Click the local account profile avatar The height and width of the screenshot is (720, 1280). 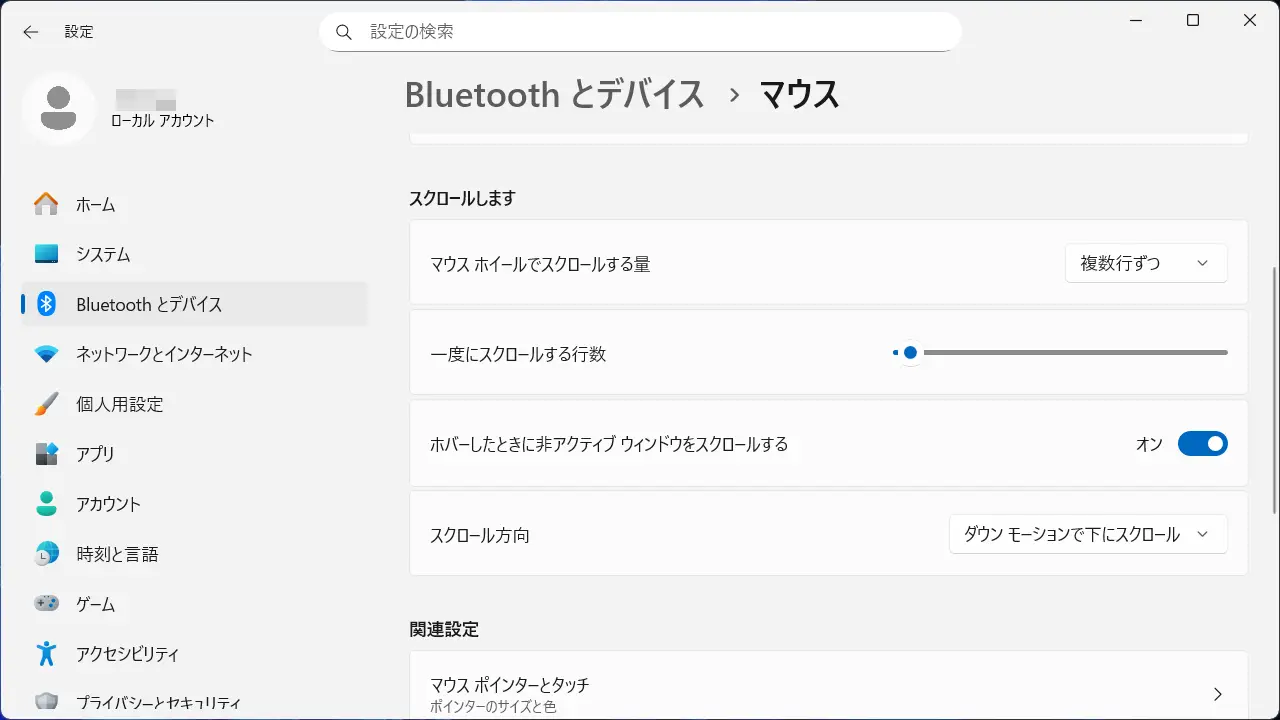pos(59,108)
